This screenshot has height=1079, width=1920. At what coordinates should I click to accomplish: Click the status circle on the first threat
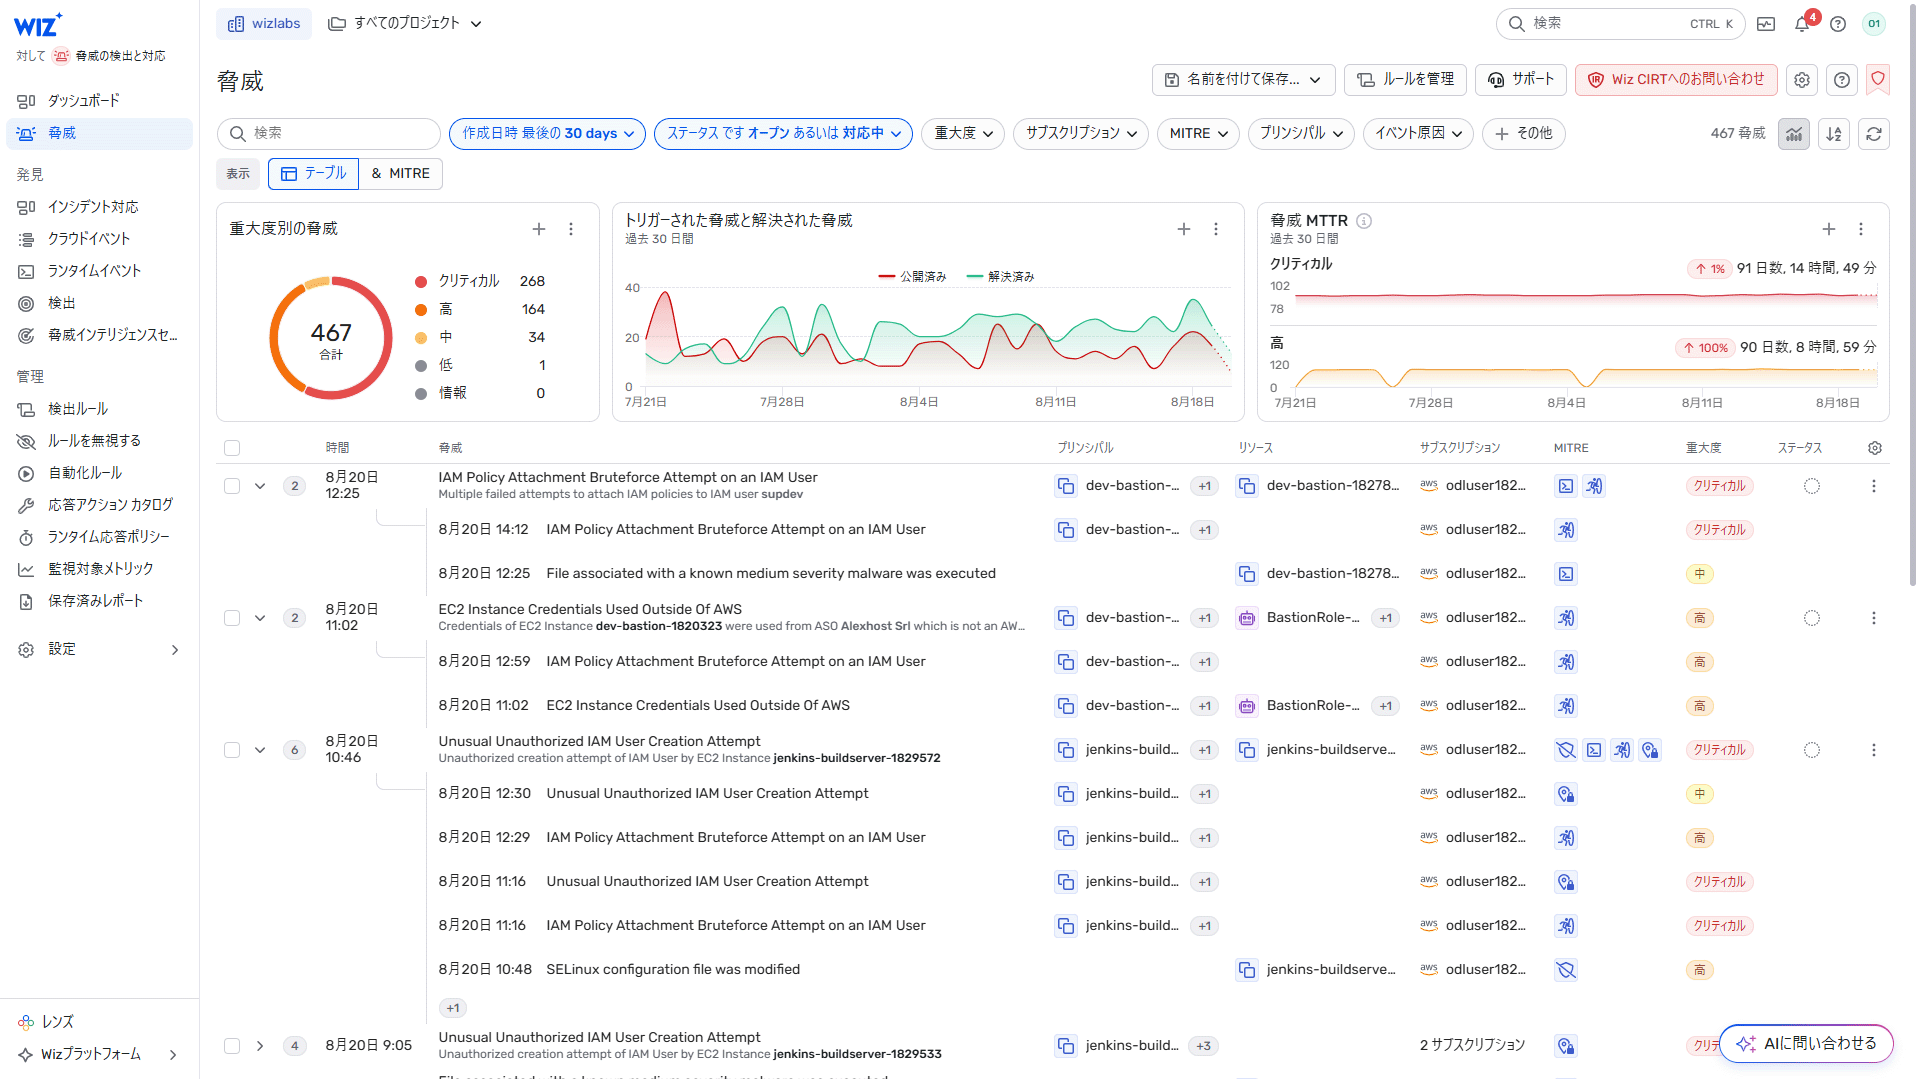pos(1812,485)
